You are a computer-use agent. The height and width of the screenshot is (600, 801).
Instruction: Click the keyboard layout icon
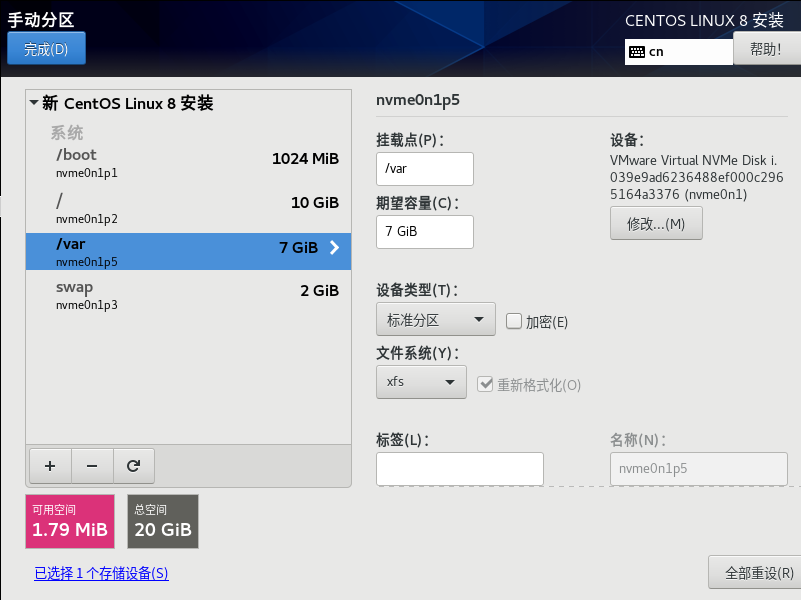pyautogui.click(x=637, y=52)
